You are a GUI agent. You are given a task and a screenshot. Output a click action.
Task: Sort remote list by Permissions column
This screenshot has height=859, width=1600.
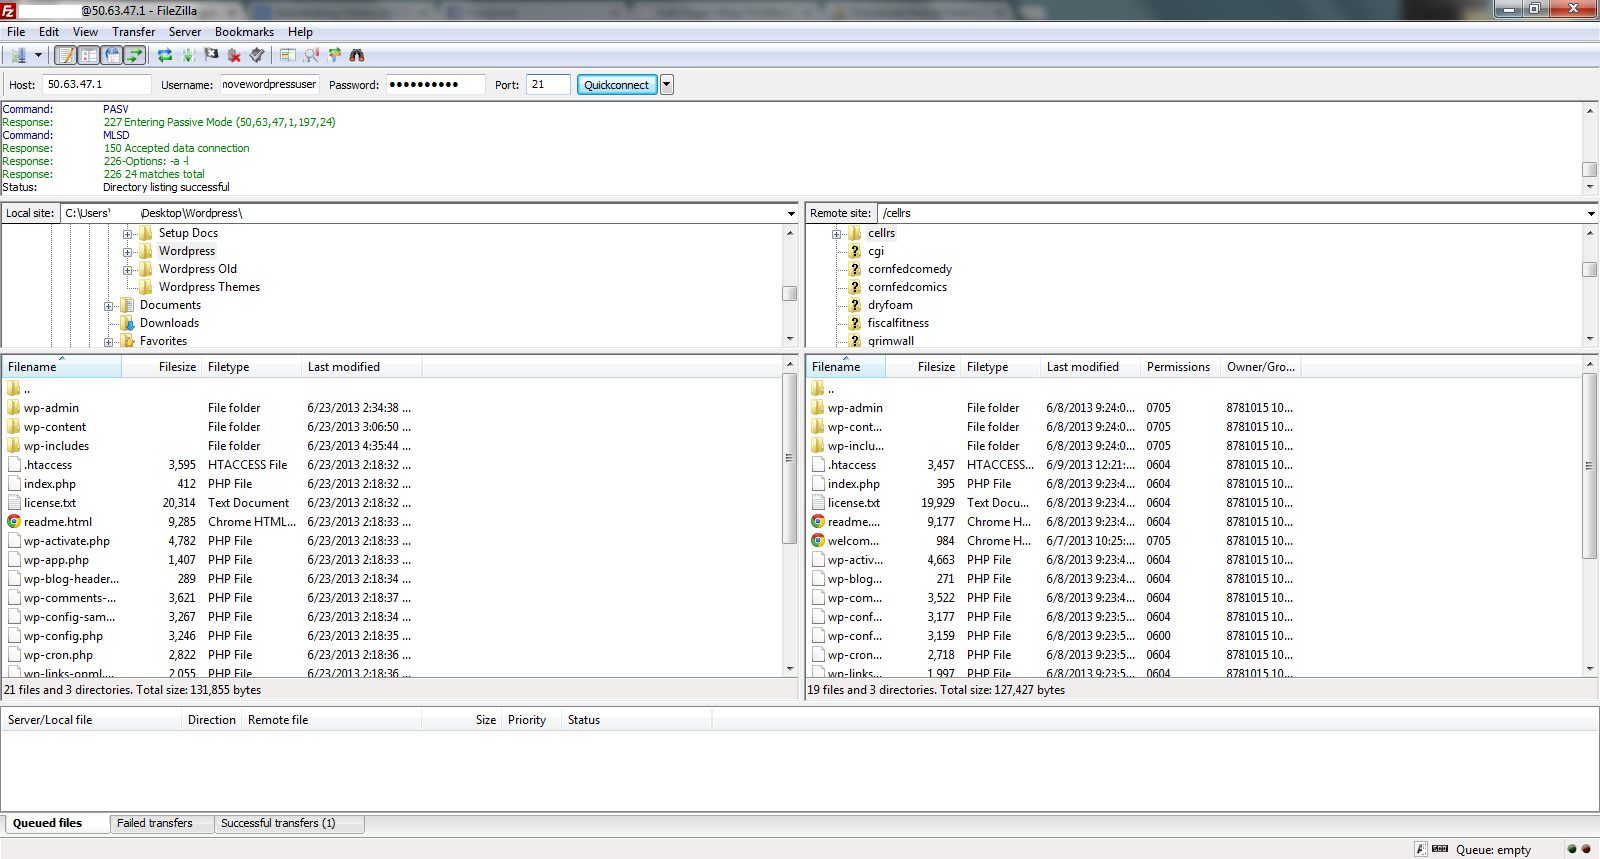[1180, 367]
